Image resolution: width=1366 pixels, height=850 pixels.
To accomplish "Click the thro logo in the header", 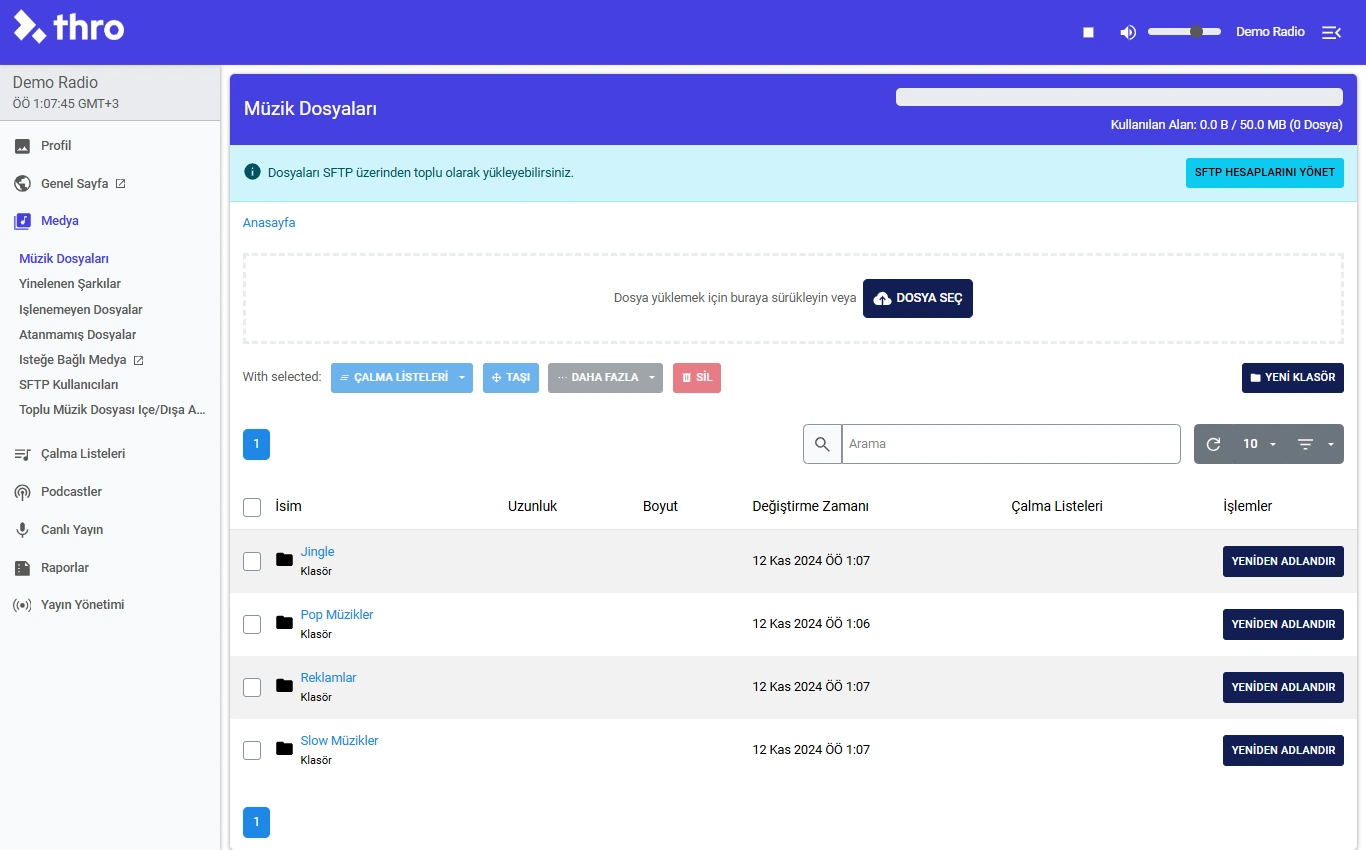I will click(x=69, y=27).
